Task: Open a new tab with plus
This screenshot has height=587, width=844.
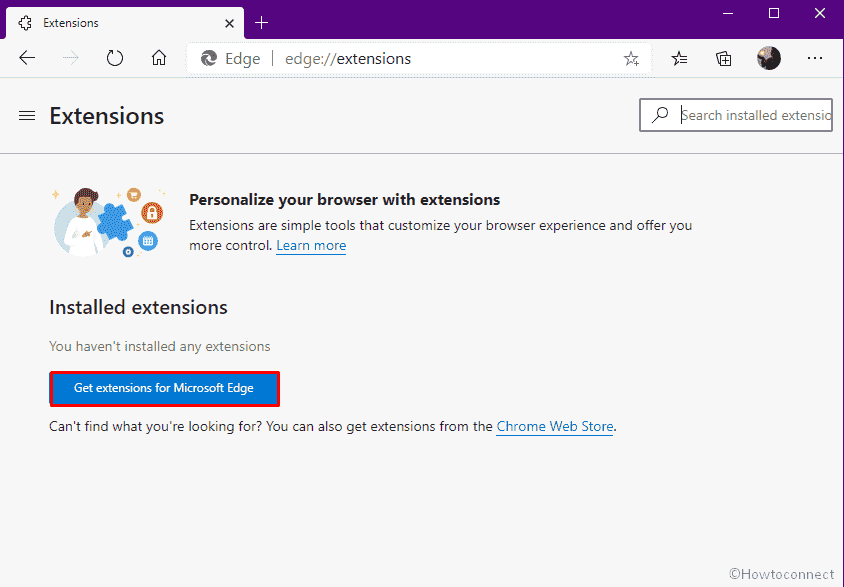Action: (261, 23)
